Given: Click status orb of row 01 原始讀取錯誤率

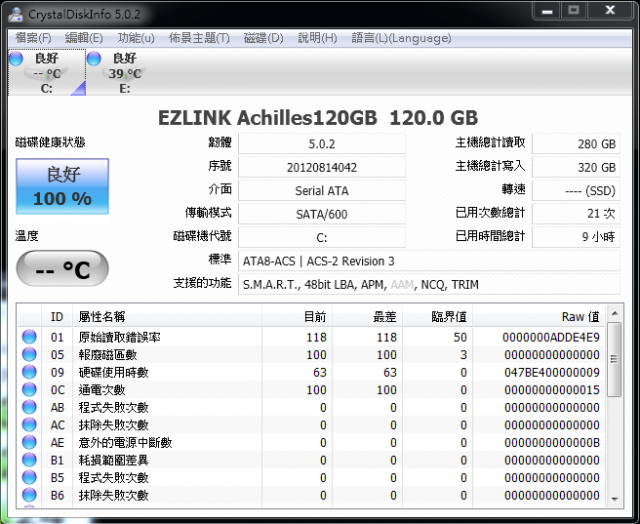Looking at the screenshot, I should tap(29, 337).
